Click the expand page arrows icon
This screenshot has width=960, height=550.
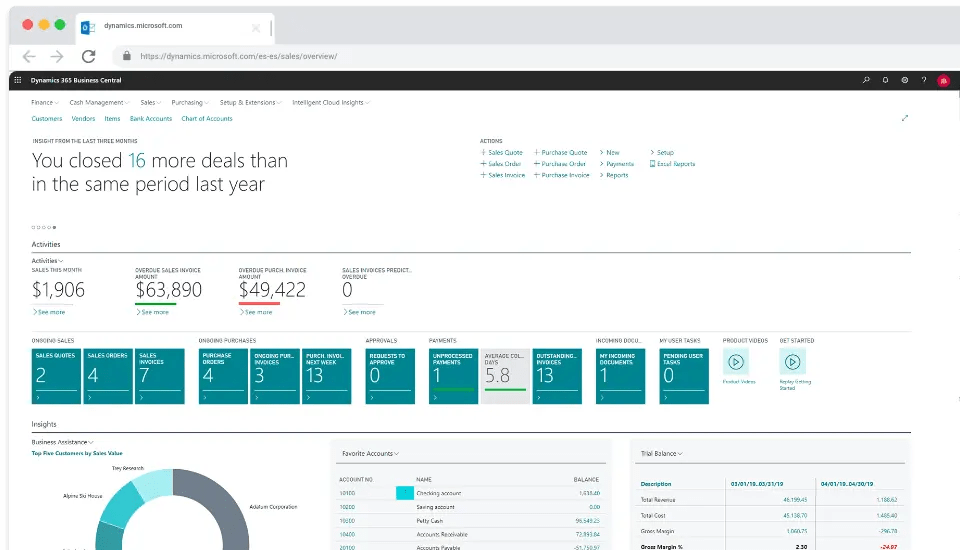pos(905,118)
